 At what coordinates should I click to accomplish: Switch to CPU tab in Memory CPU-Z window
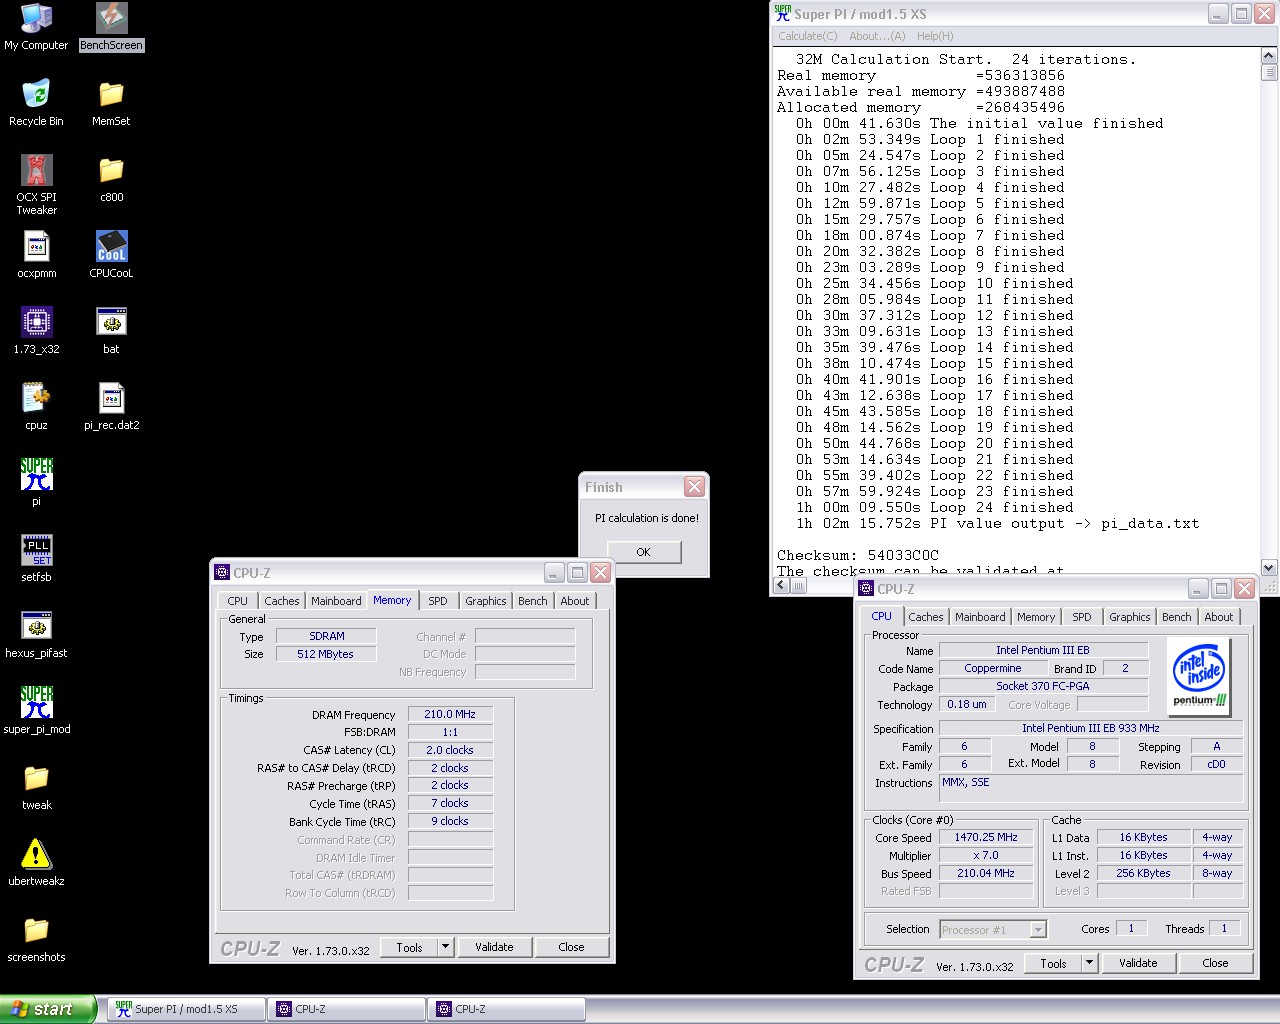coord(238,601)
